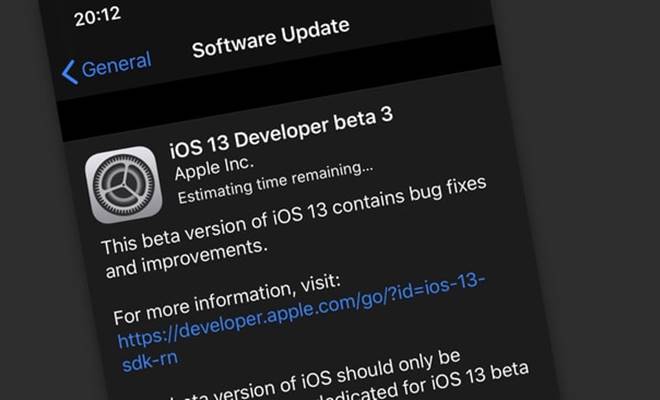Go back to General settings
Image resolution: width=660 pixels, height=400 pixels.
(x=106, y=67)
